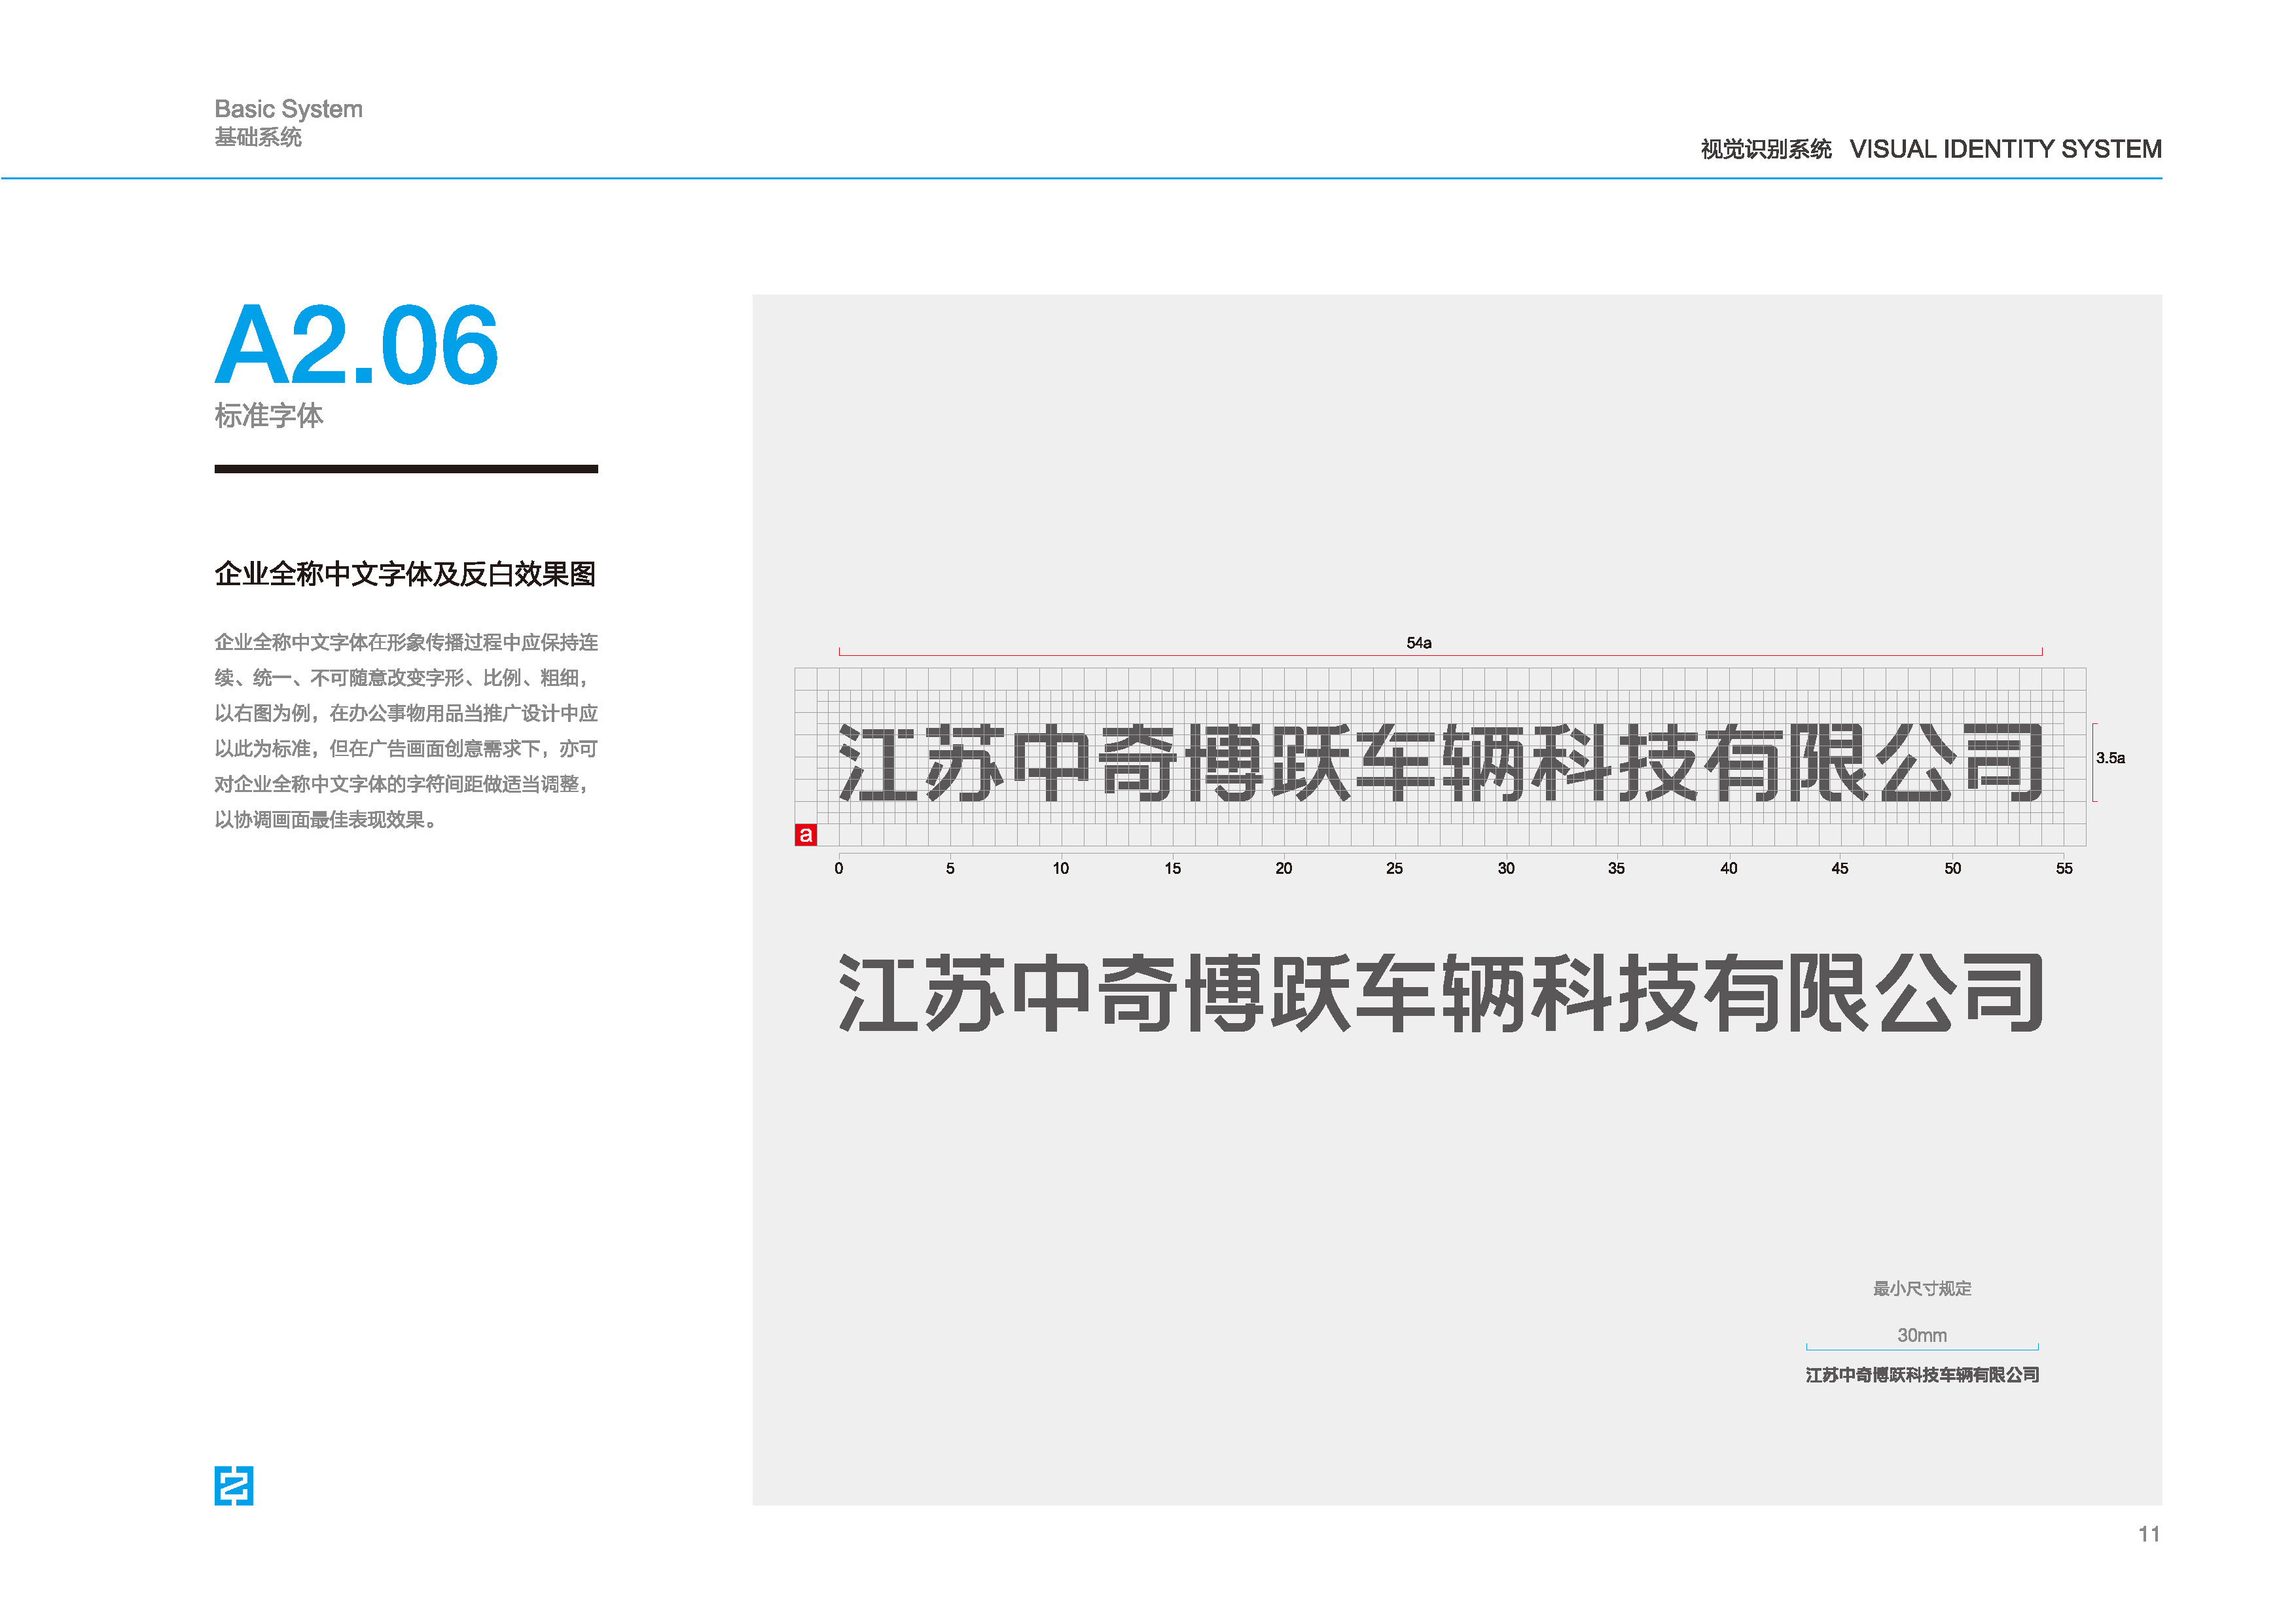
Task: Click the A2.06 section number heading
Action: point(356,346)
